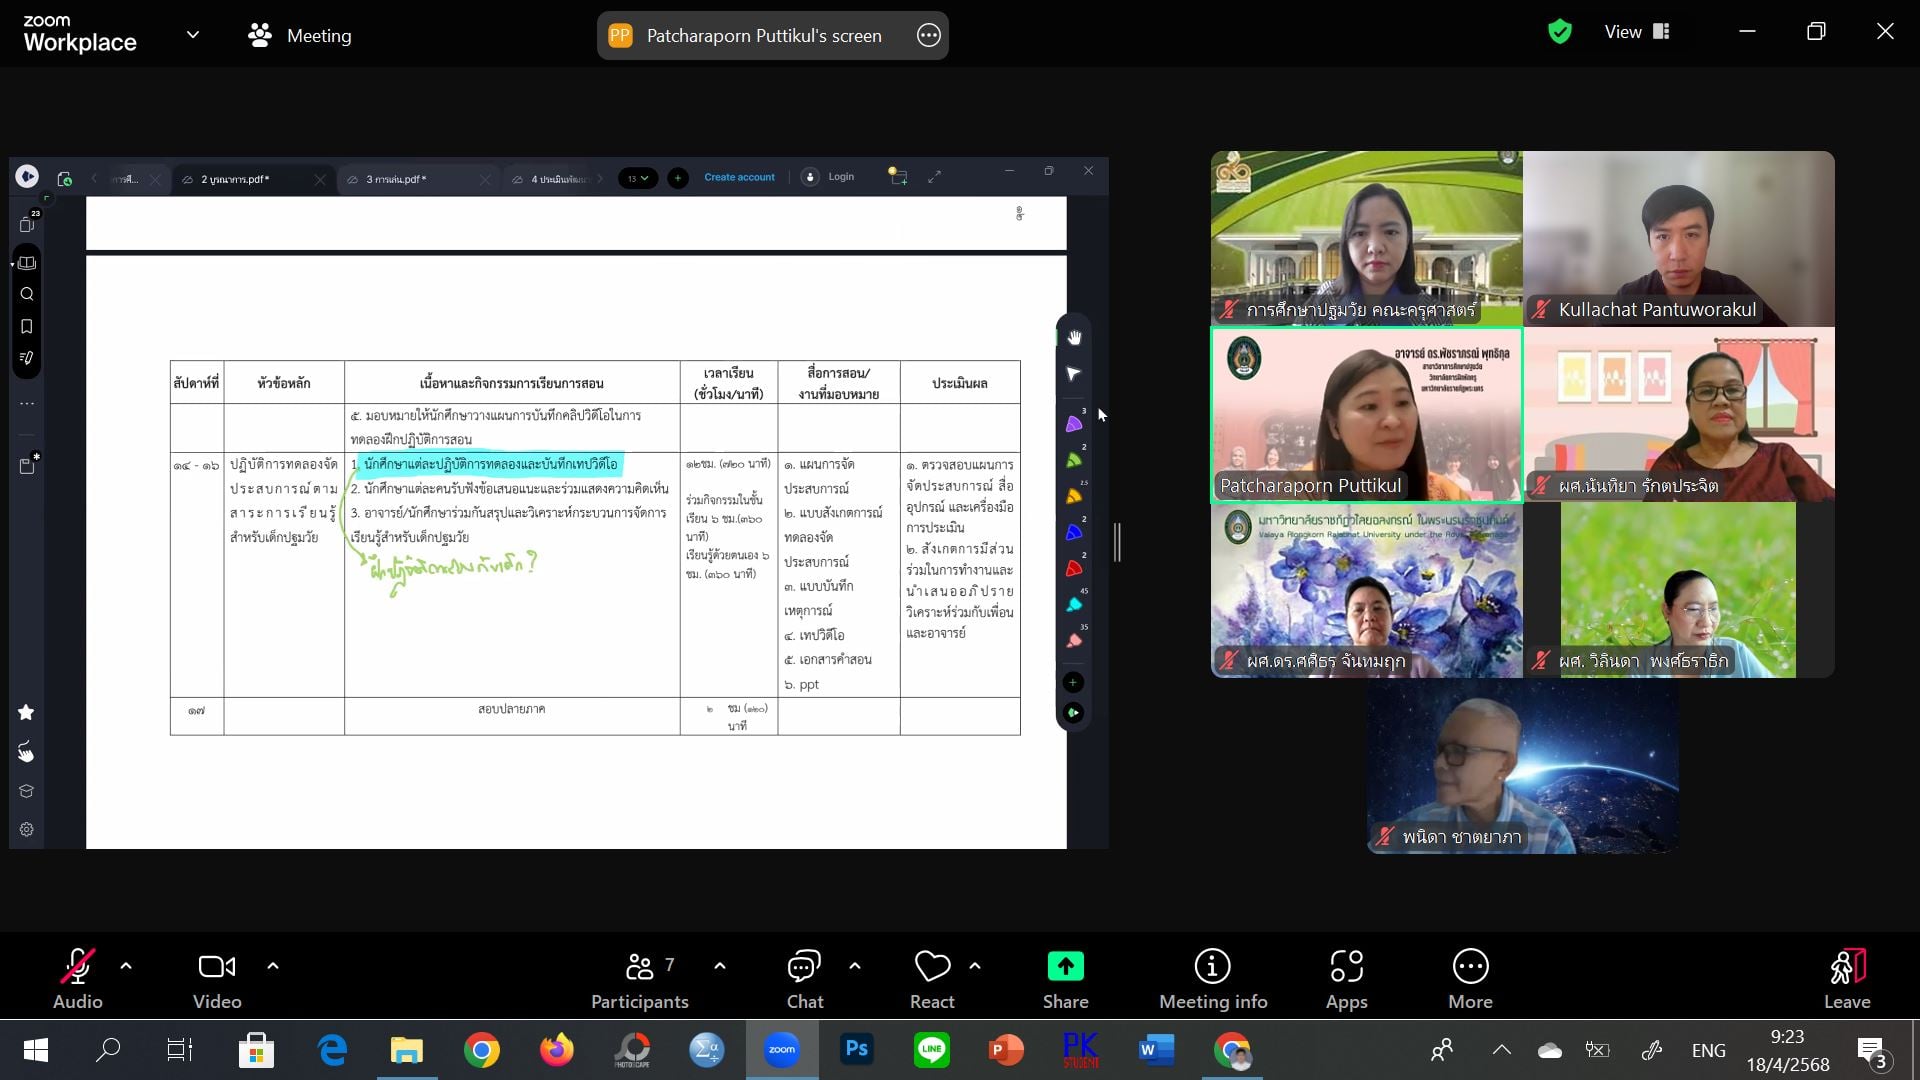The width and height of the screenshot is (1920, 1080).
Task: Click the Leave meeting button
Action: 1846,978
